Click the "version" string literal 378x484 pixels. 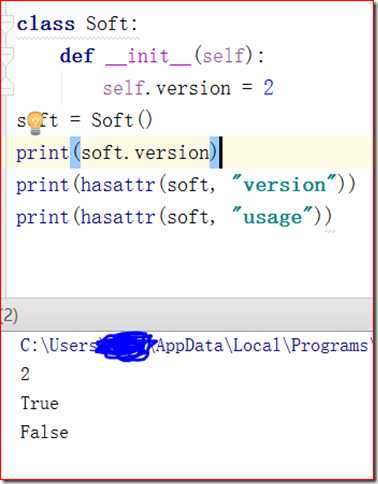[x=284, y=185]
